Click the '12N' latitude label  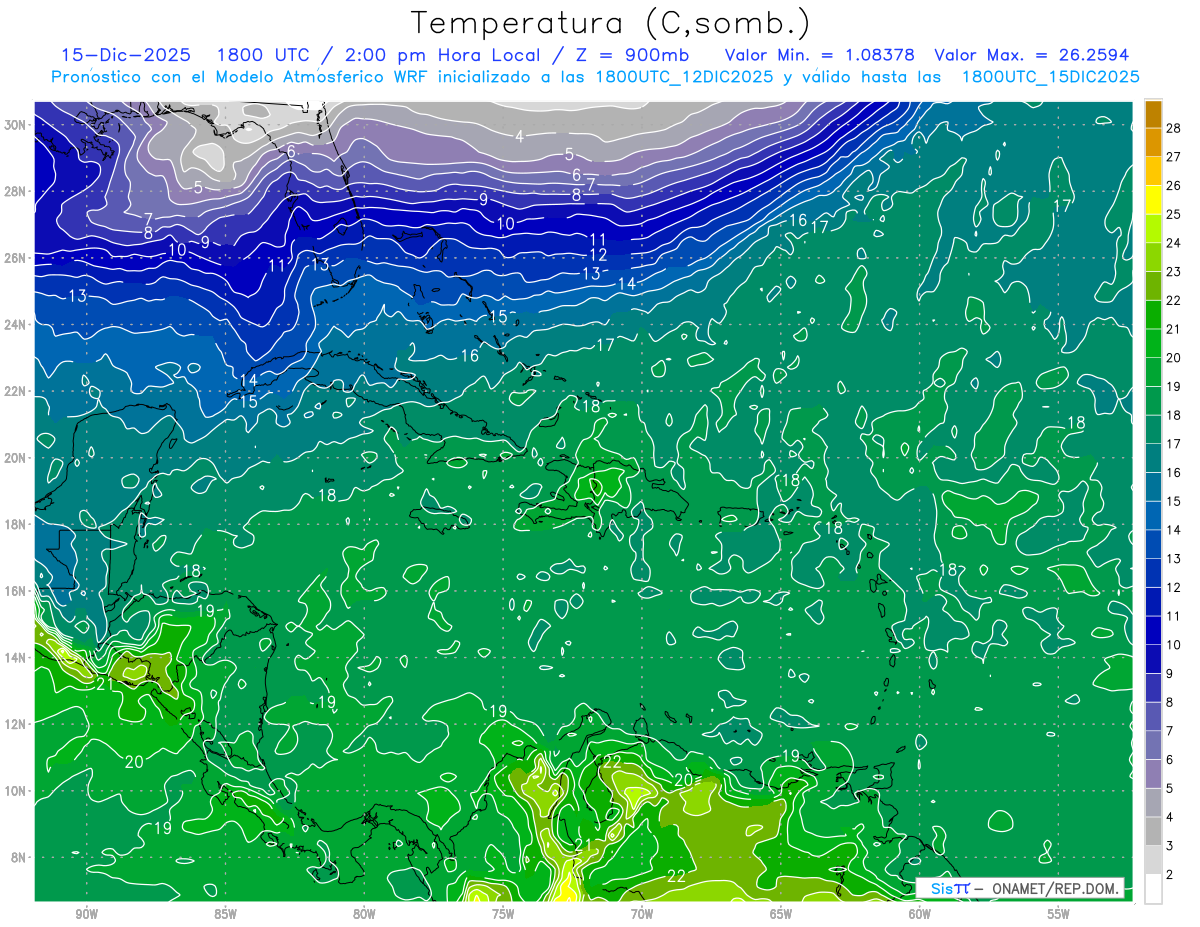click(16, 724)
